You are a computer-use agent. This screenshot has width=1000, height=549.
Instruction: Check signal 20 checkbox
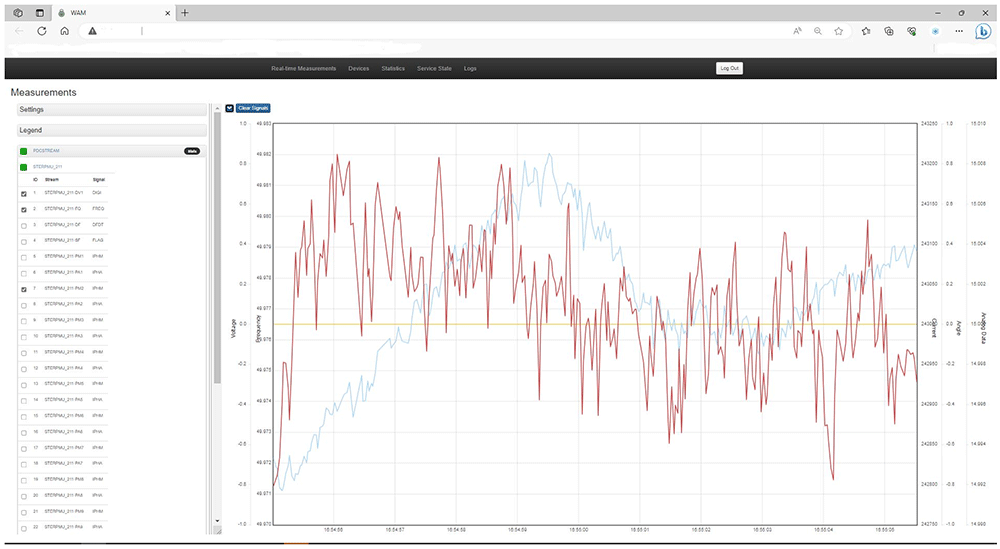(x=24, y=497)
